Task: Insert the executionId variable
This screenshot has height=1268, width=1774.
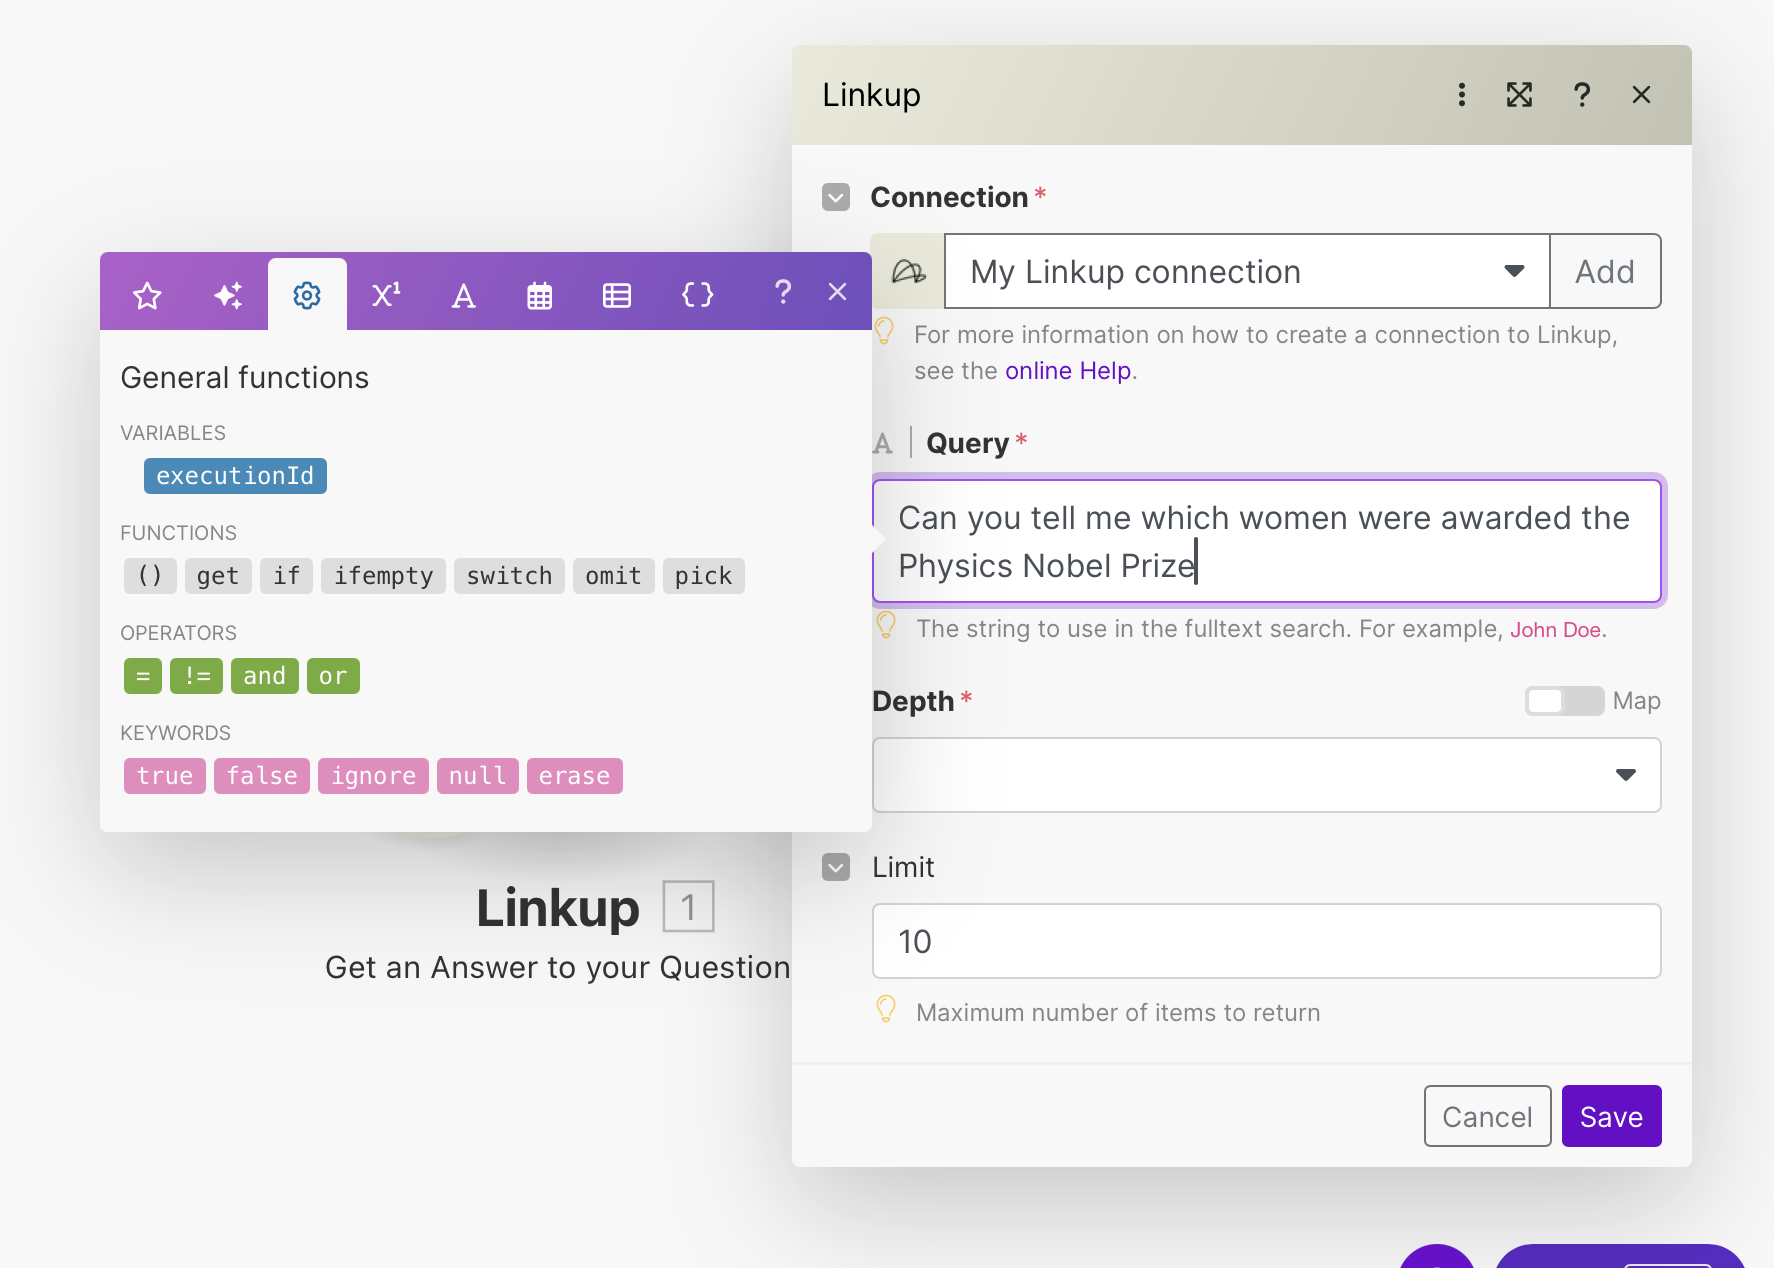Action: [235, 476]
